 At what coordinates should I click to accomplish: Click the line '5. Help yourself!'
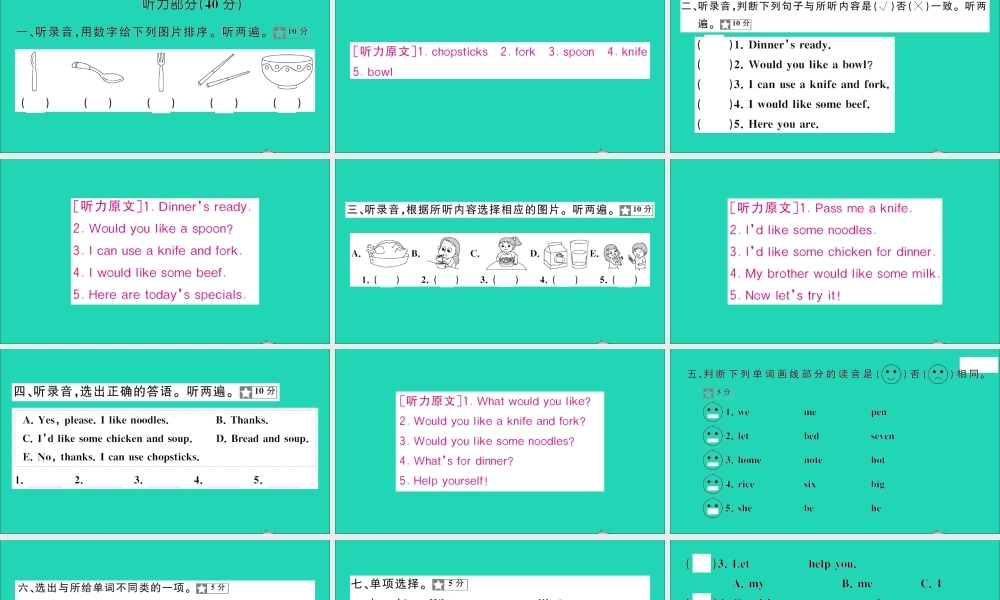click(x=443, y=481)
